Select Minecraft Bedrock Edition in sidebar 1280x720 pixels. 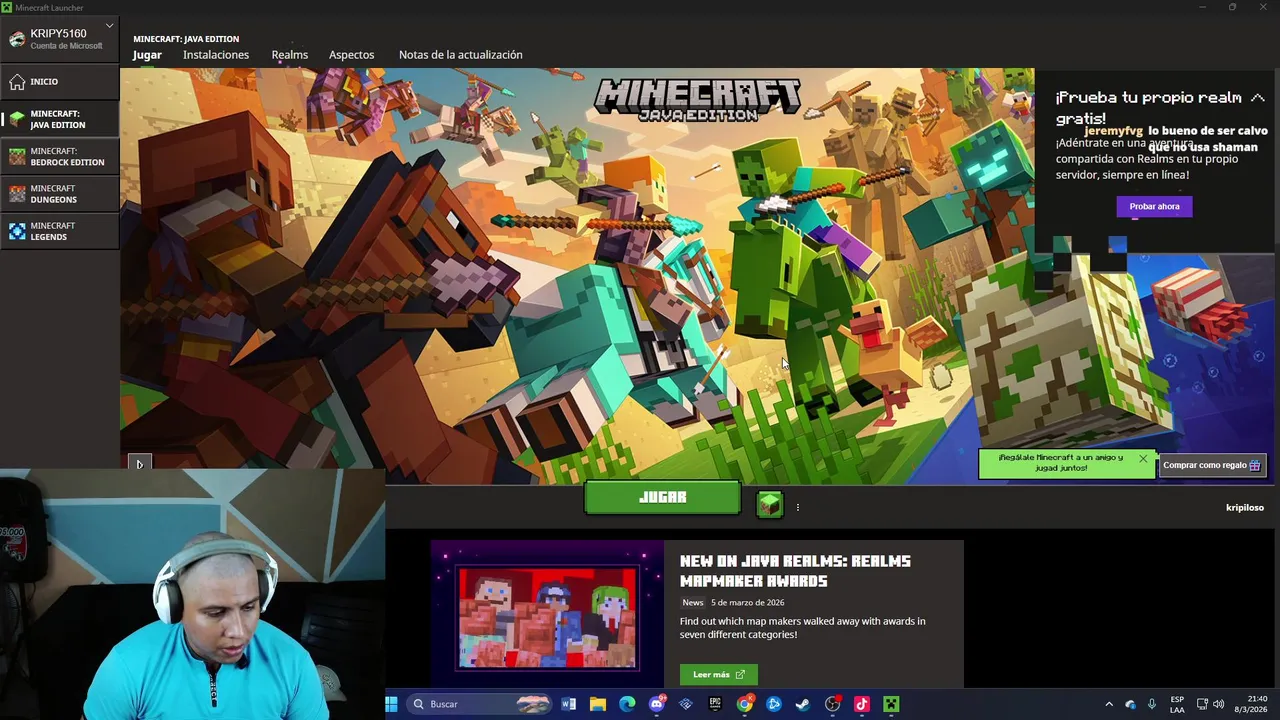pyautogui.click(x=60, y=157)
